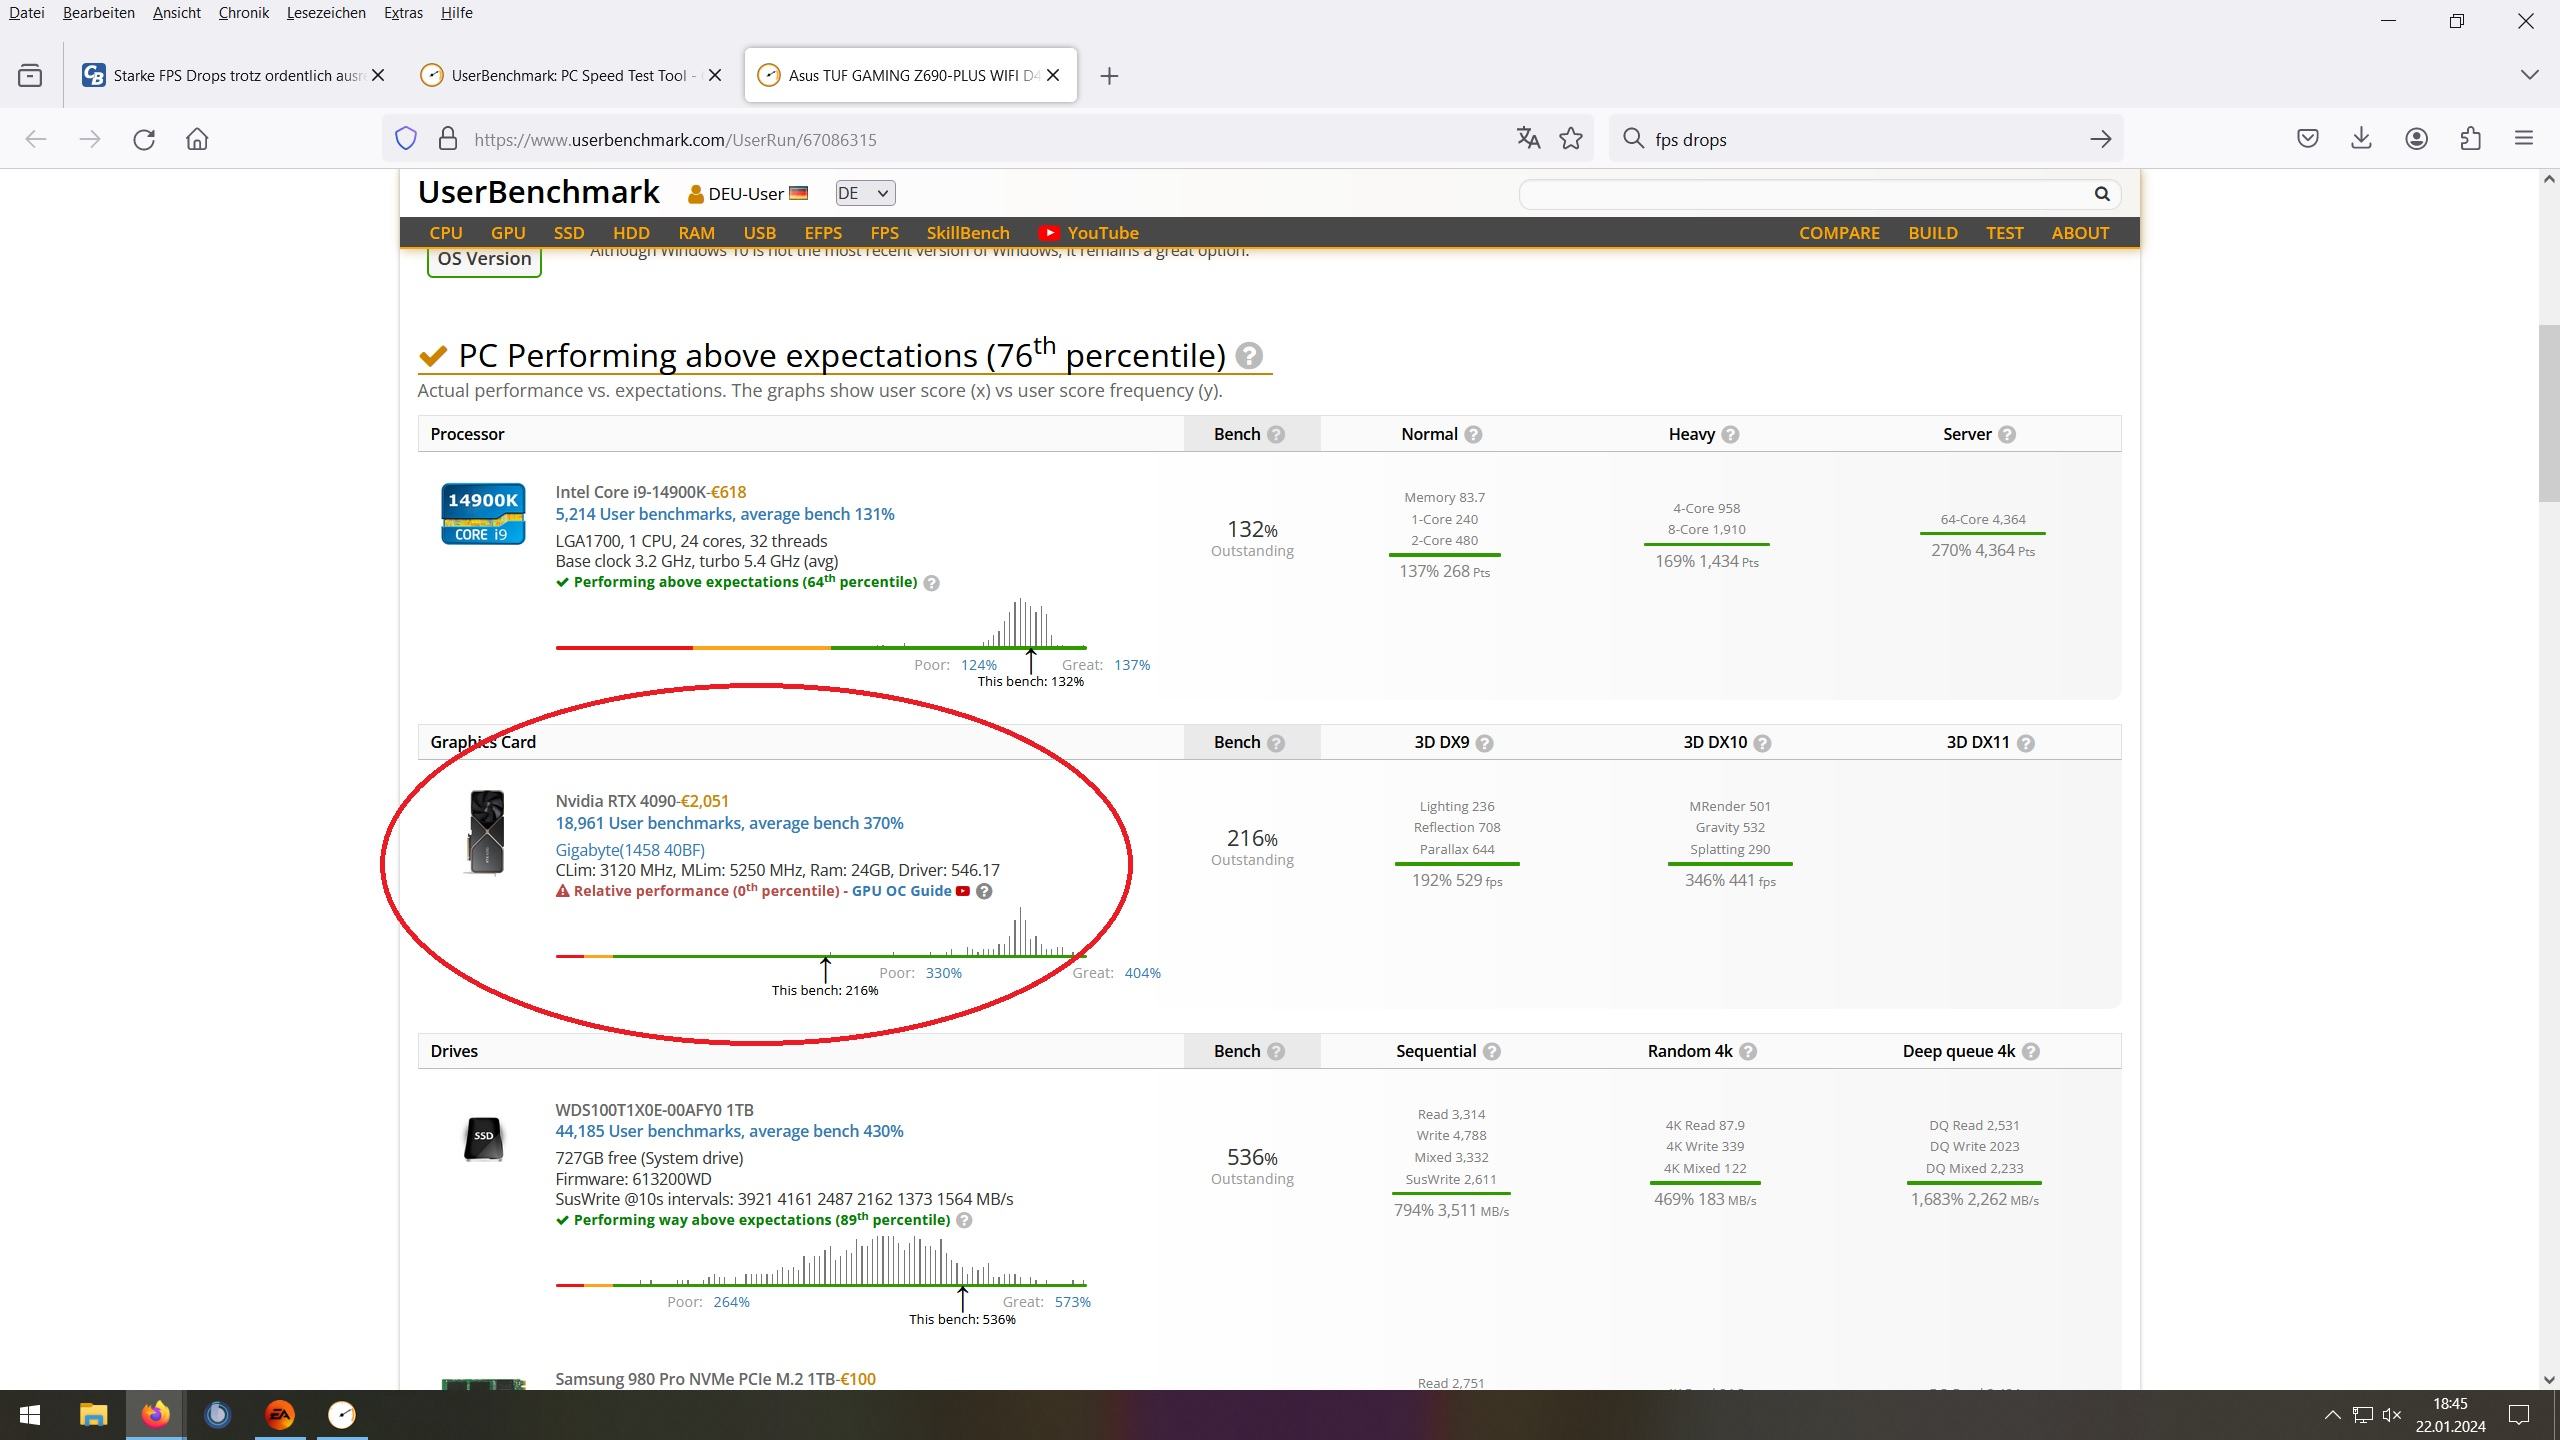Click the OS Version button
The width and height of the screenshot is (2560, 1440).
(484, 259)
